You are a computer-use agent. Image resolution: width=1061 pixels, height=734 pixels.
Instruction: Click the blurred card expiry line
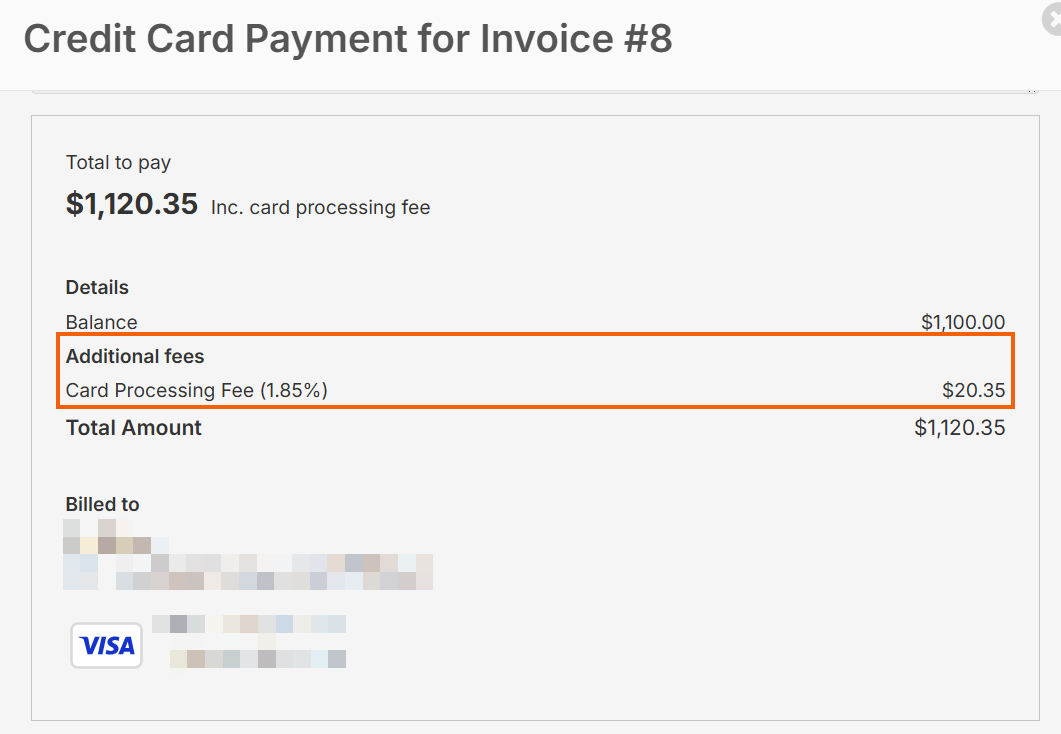pyautogui.click(x=257, y=658)
